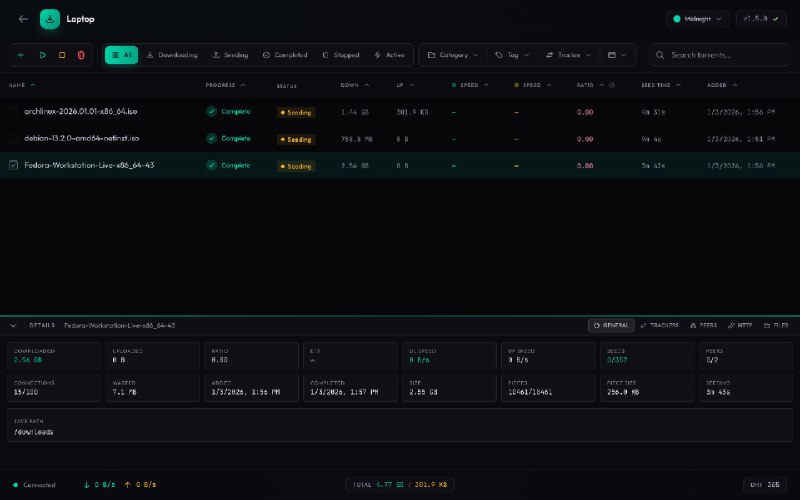Switch to Peers details tab
800x500 pixels.
pyautogui.click(x=704, y=326)
